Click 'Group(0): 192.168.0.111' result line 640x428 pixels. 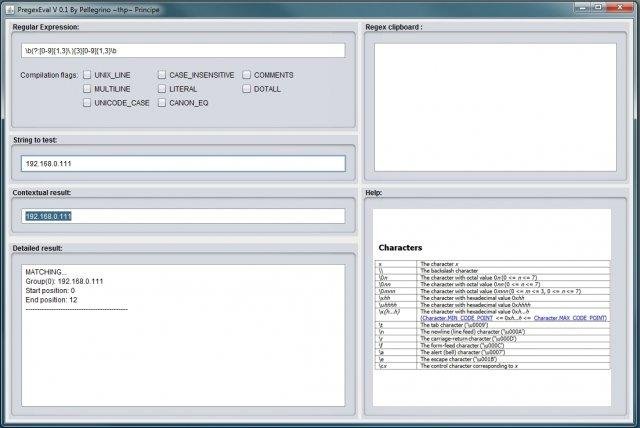[x=64, y=282]
